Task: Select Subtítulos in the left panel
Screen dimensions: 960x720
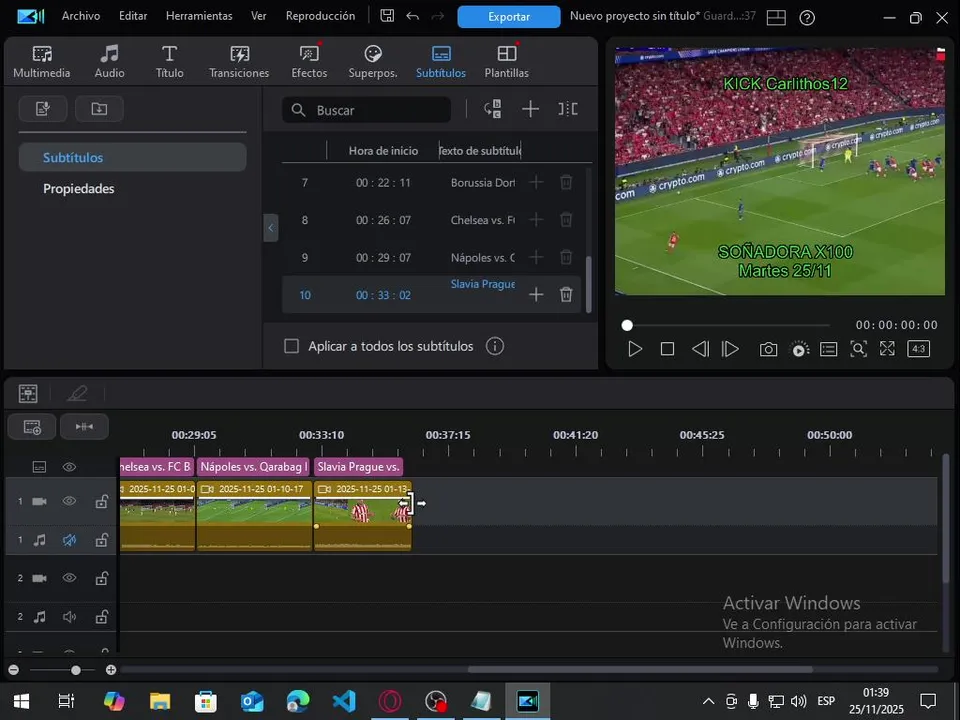Action: click(132, 157)
